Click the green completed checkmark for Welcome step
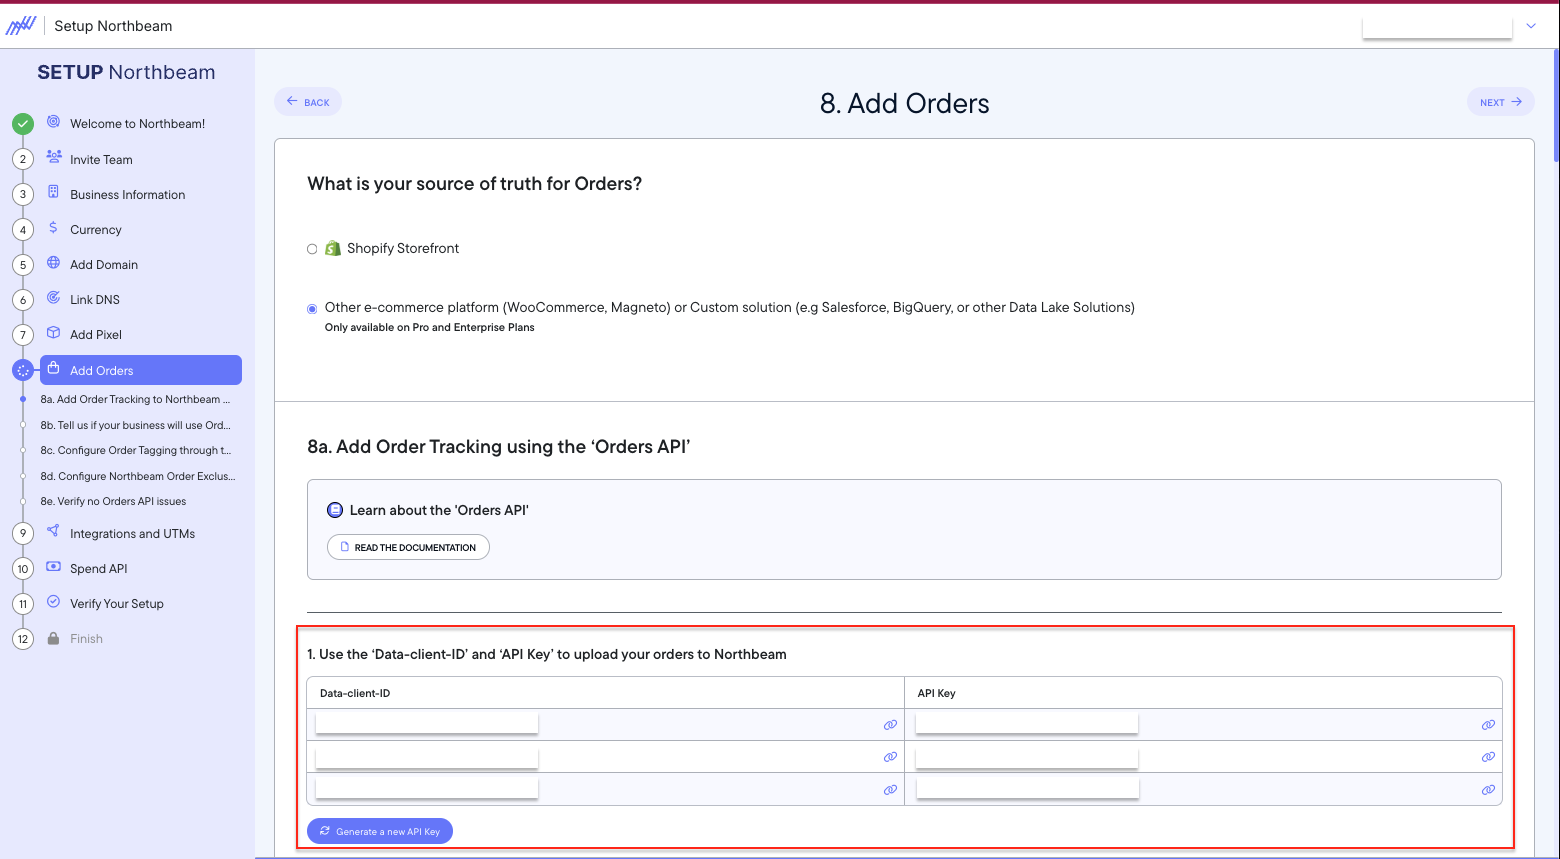Image resolution: width=1560 pixels, height=859 pixels. coord(23,124)
